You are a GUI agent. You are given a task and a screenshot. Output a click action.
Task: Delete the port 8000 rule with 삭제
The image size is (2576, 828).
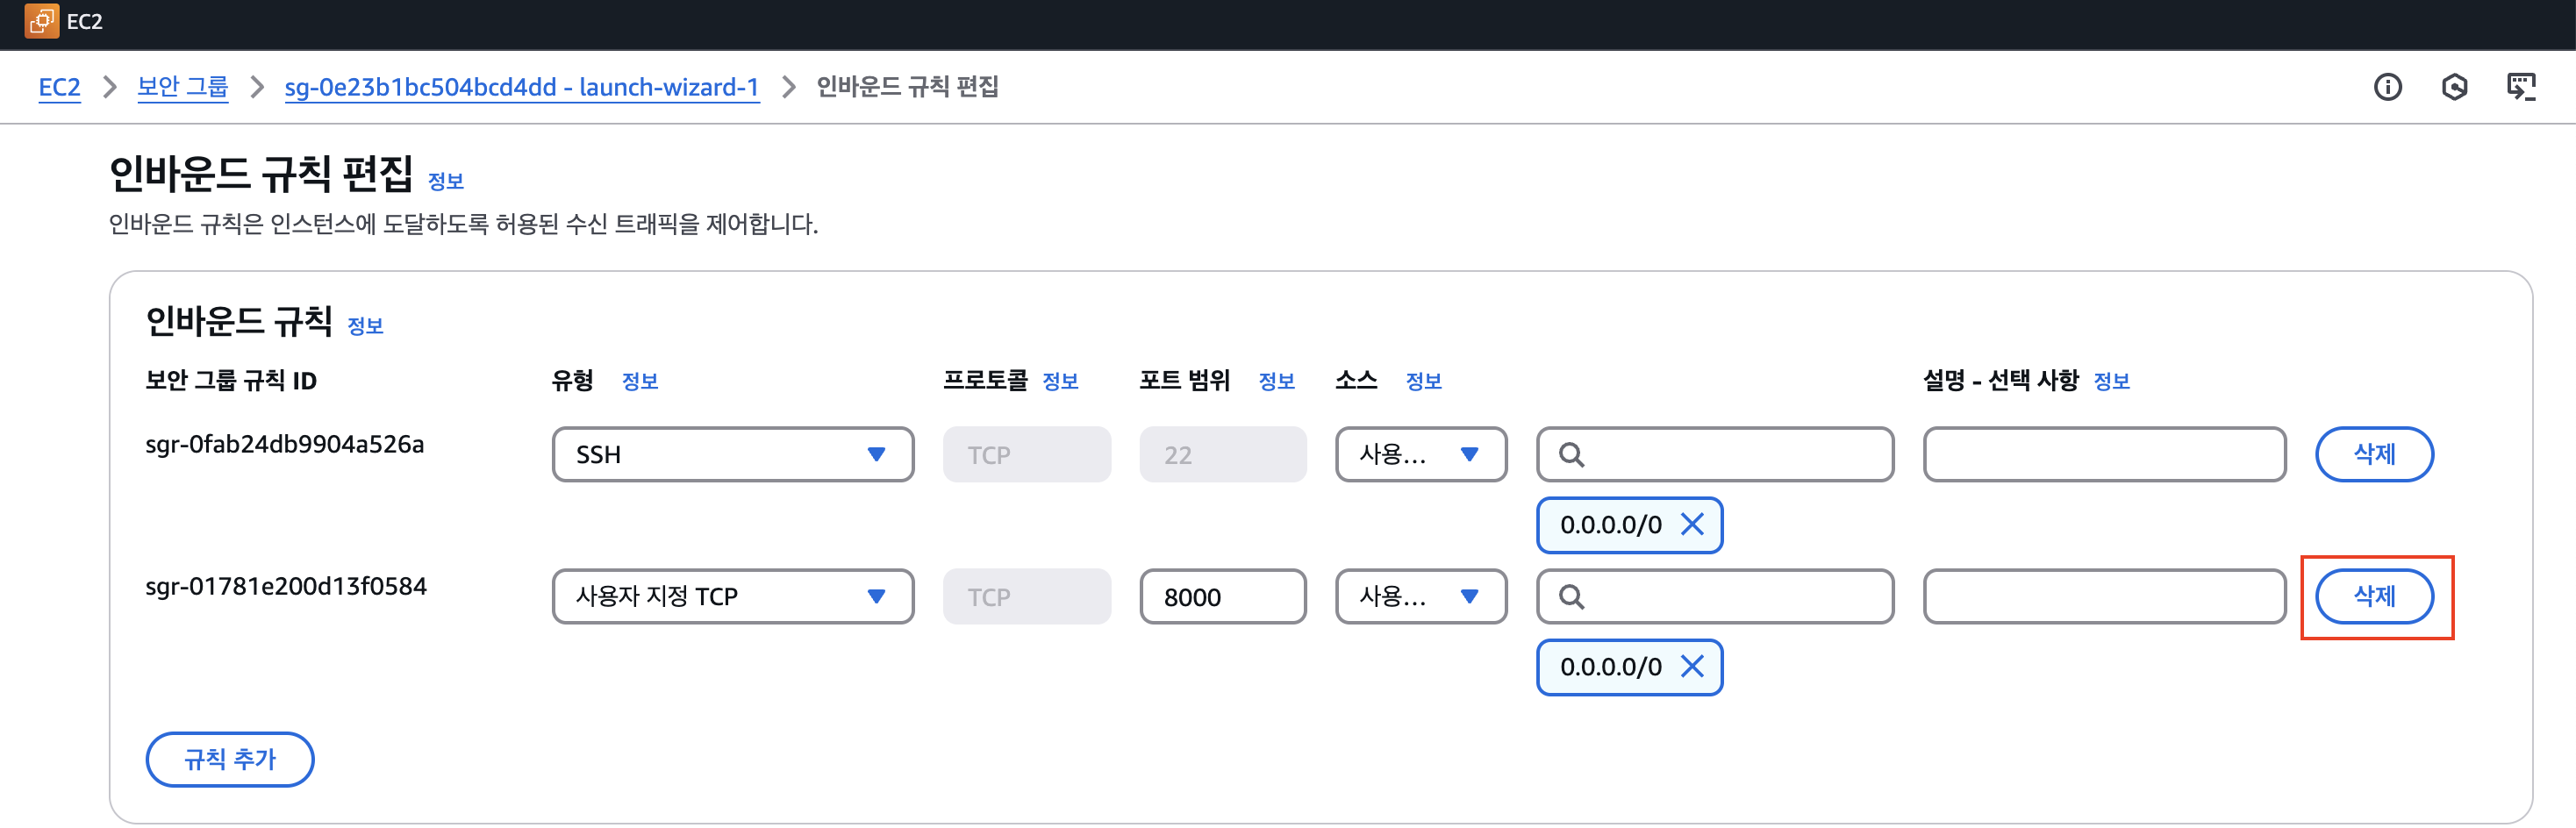pyautogui.click(x=2374, y=596)
